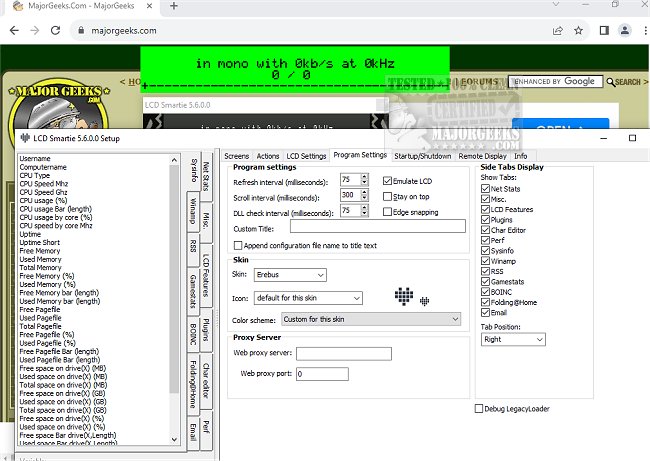Switch to the Remote Display tab
The height and width of the screenshot is (461, 650).
tap(483, 156)
